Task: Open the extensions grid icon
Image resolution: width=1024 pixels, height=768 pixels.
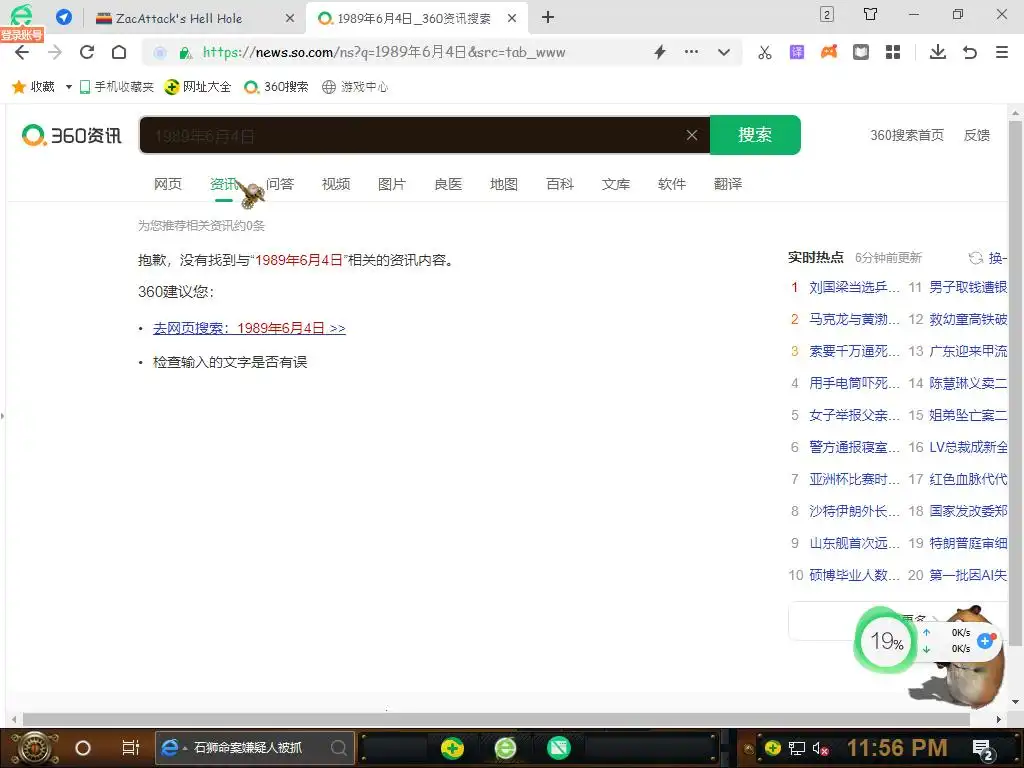Action: (893, 52)
